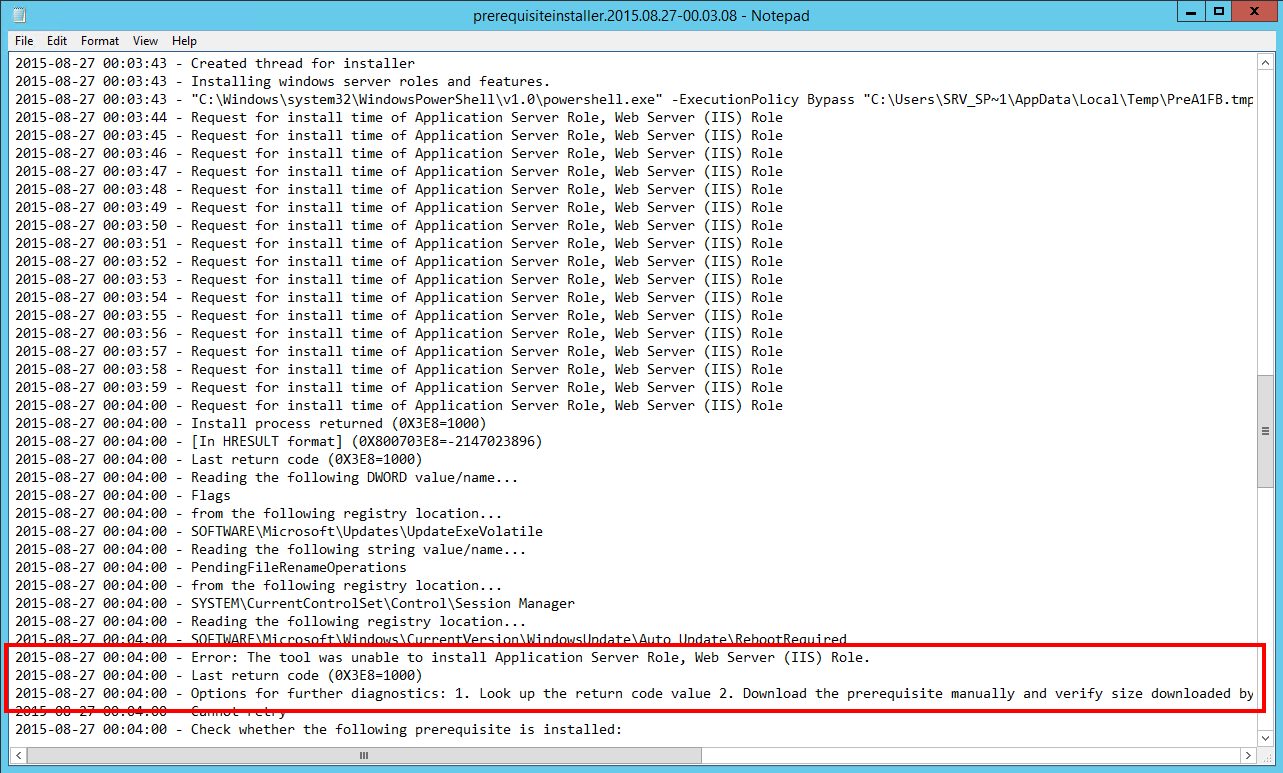Click the 00:03:50 Request for install line
Image resolution: width=1283 pixels, height=773 pixels.
399,225
